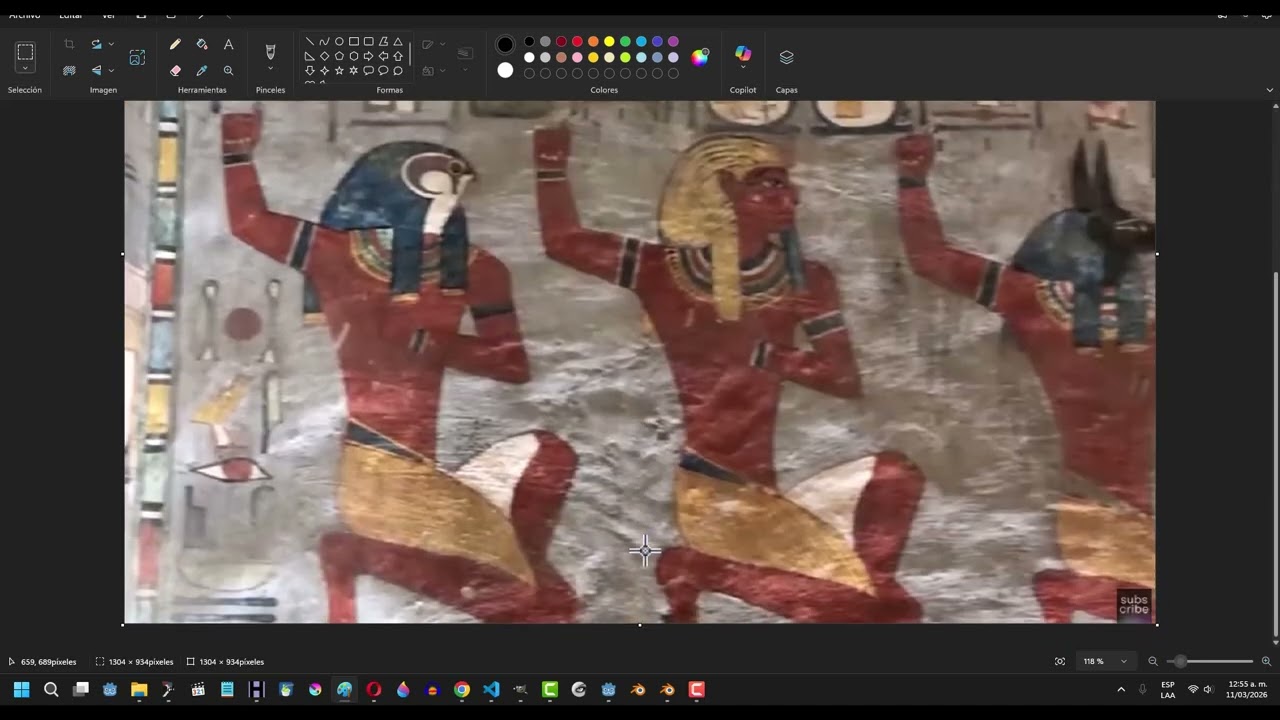This screenshot has height=720, width=1280.
Task: Choose the orange color swatch
Action: point(593,41)
